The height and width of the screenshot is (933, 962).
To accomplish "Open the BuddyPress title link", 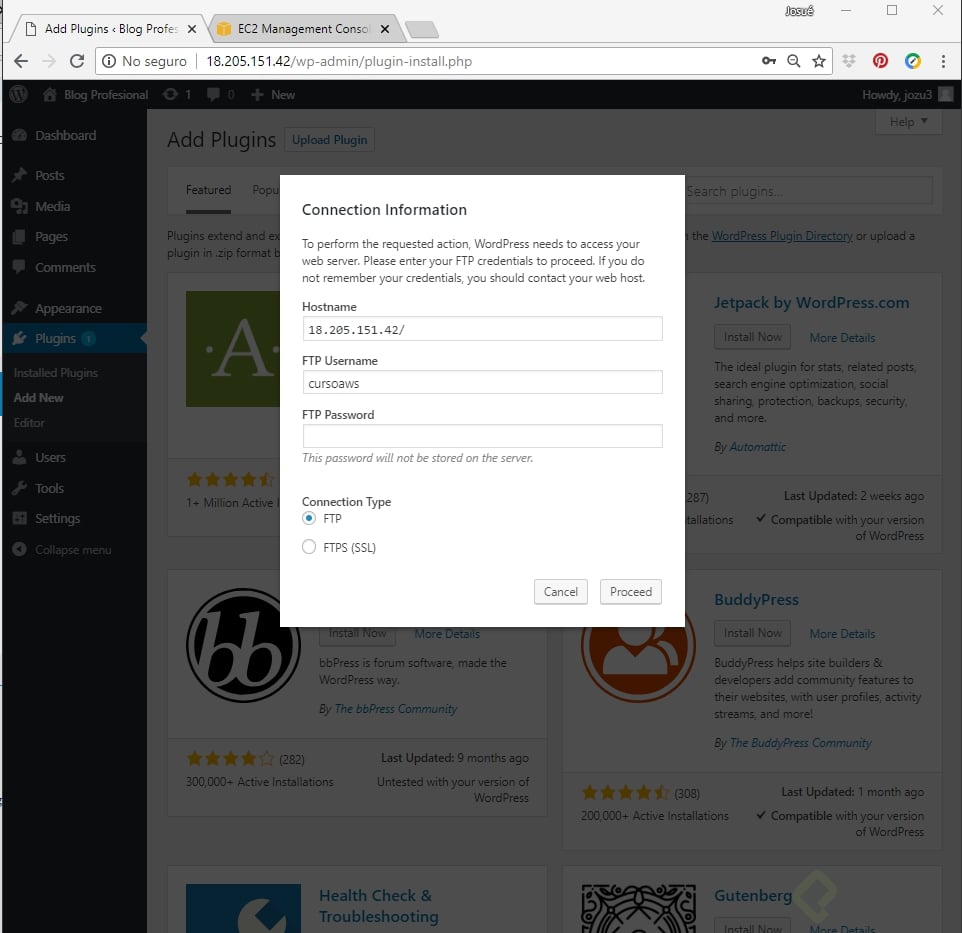I will tap(756, 599).
